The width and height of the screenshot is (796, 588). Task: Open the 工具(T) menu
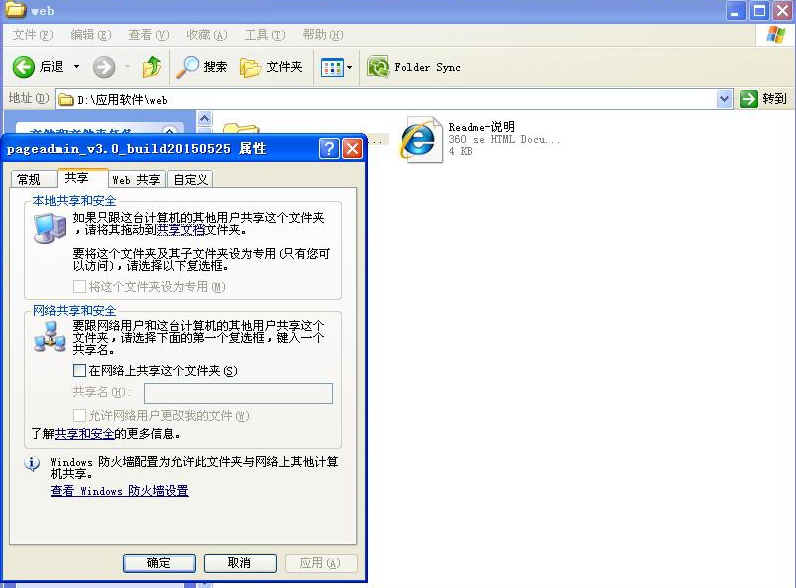tap(264, 35)
